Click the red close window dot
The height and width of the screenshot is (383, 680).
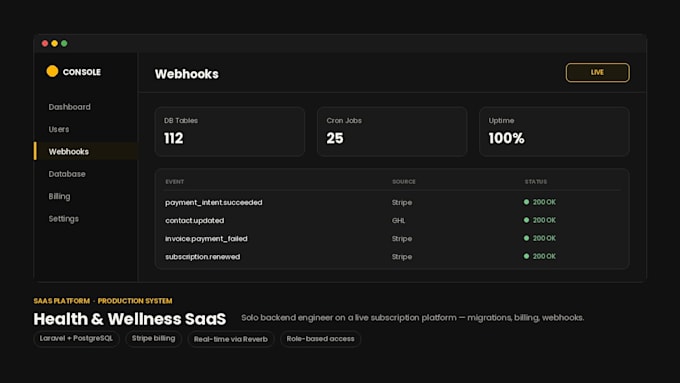point(45,43)
